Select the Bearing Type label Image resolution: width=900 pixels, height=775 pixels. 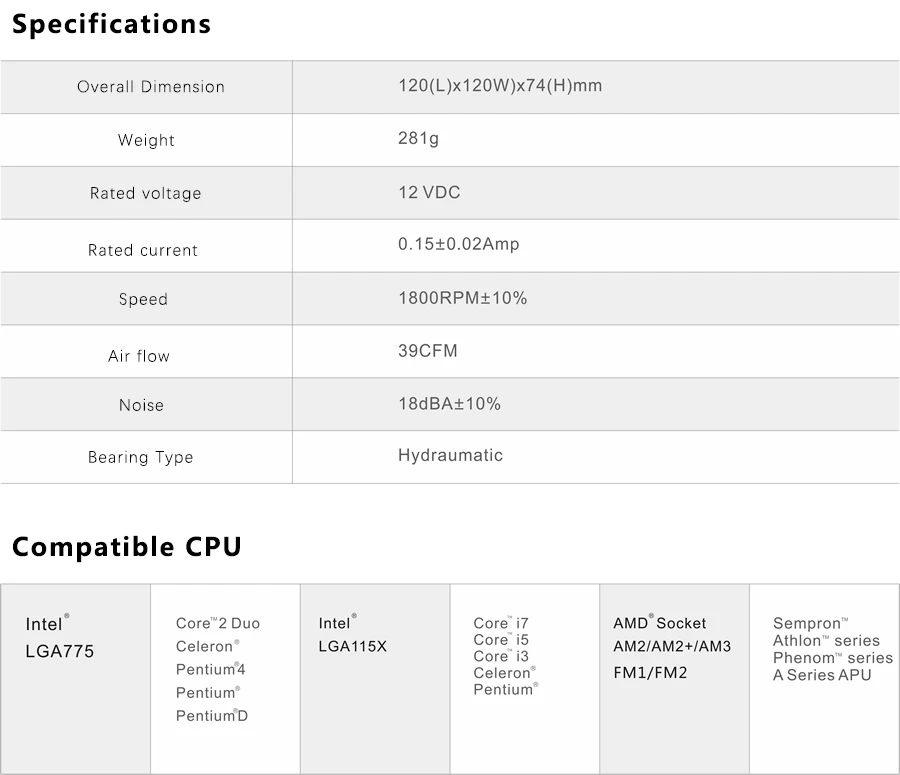pos(141,457)
